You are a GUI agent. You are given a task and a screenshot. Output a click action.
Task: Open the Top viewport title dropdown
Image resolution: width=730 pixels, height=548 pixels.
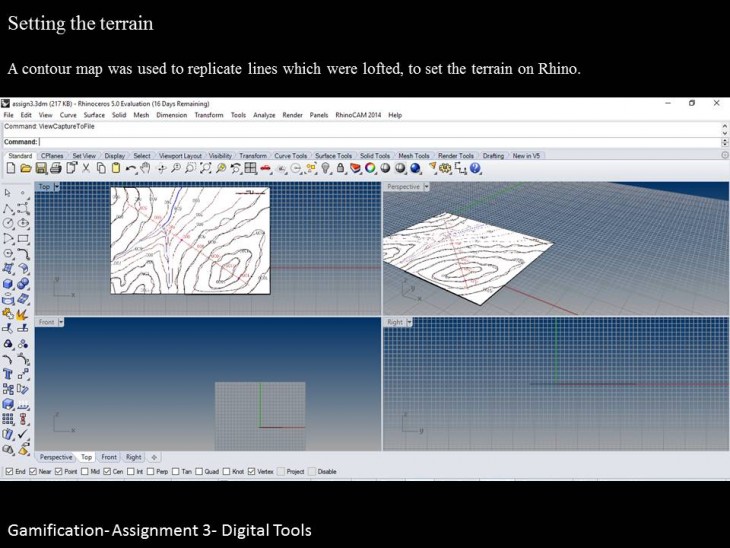(57, 187)
